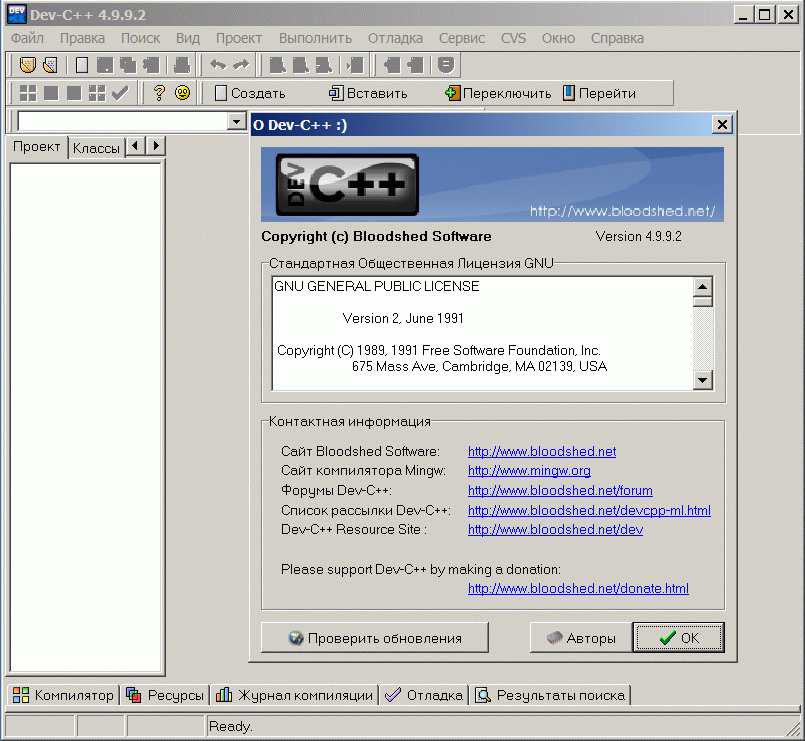
Task: Click the Print toolbar icon
Action: (x=182, y=65)
